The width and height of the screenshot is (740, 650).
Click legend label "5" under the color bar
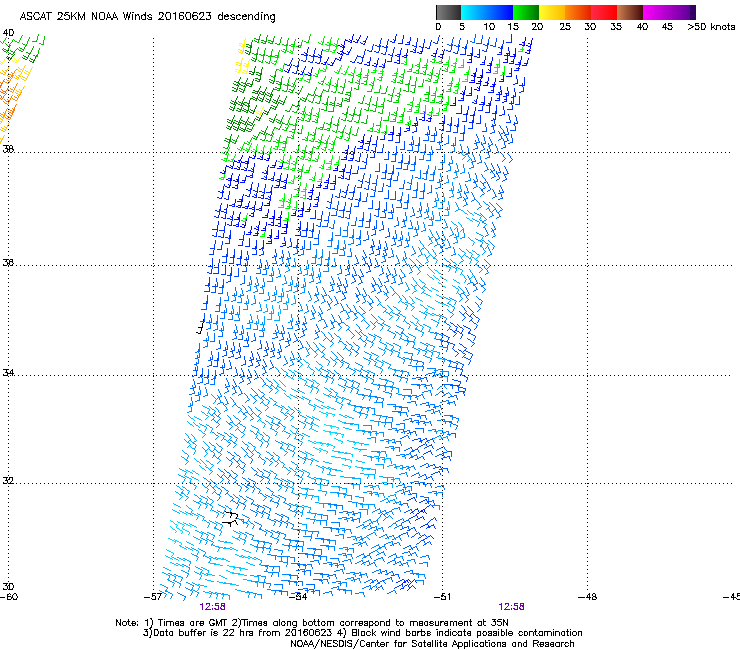click(462, 27)
